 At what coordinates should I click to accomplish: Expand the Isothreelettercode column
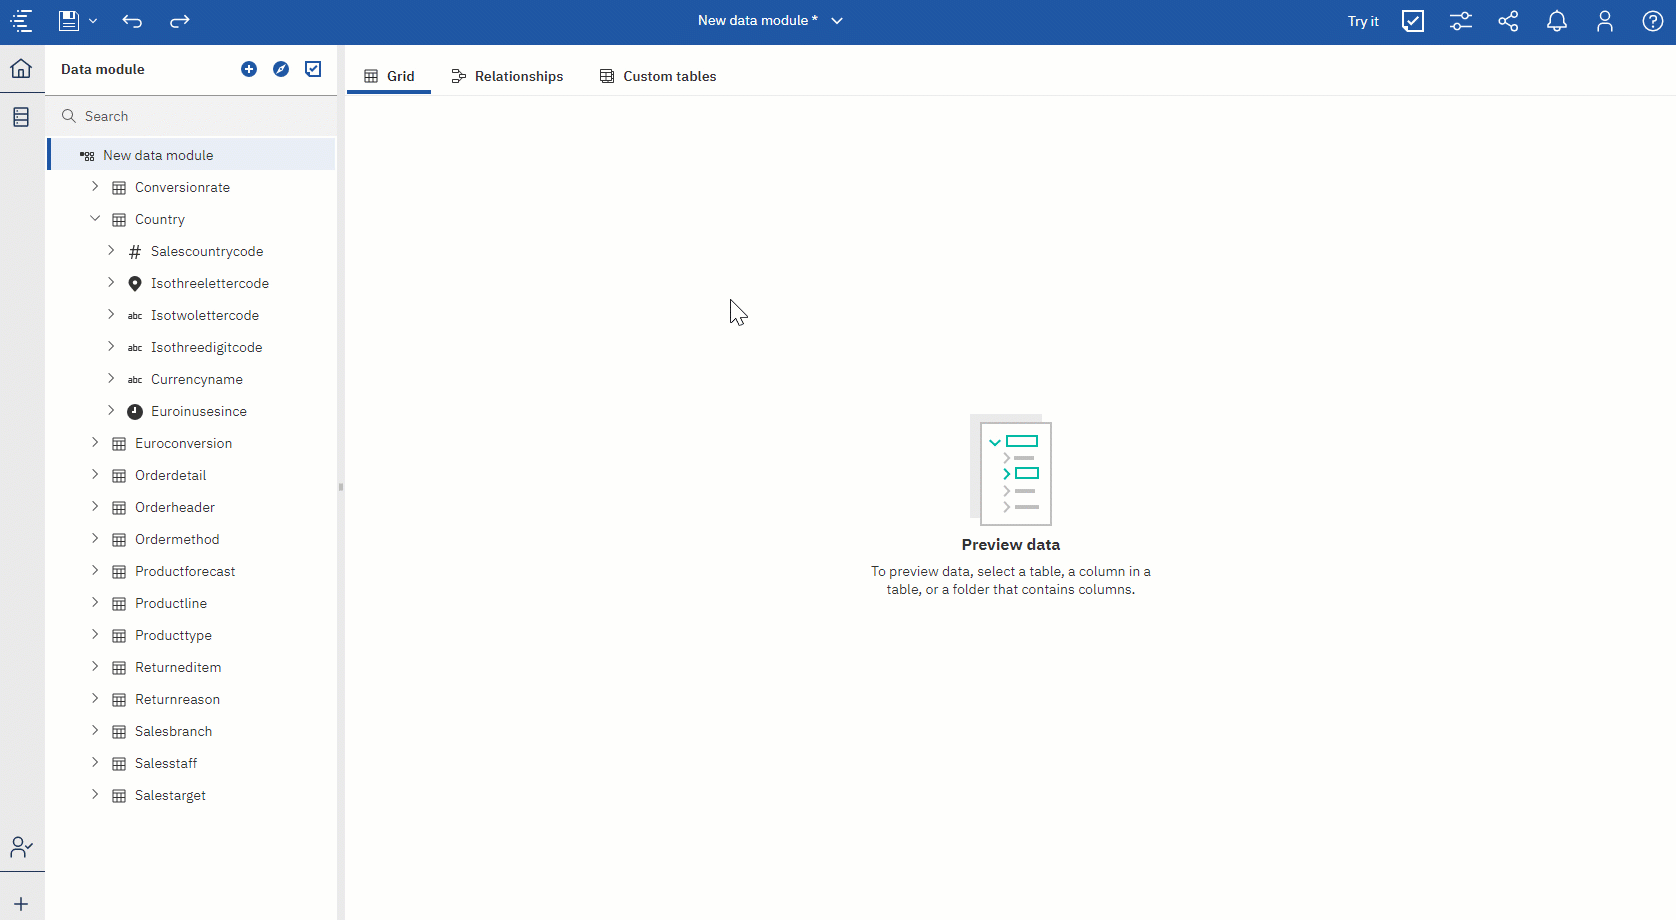111,283
